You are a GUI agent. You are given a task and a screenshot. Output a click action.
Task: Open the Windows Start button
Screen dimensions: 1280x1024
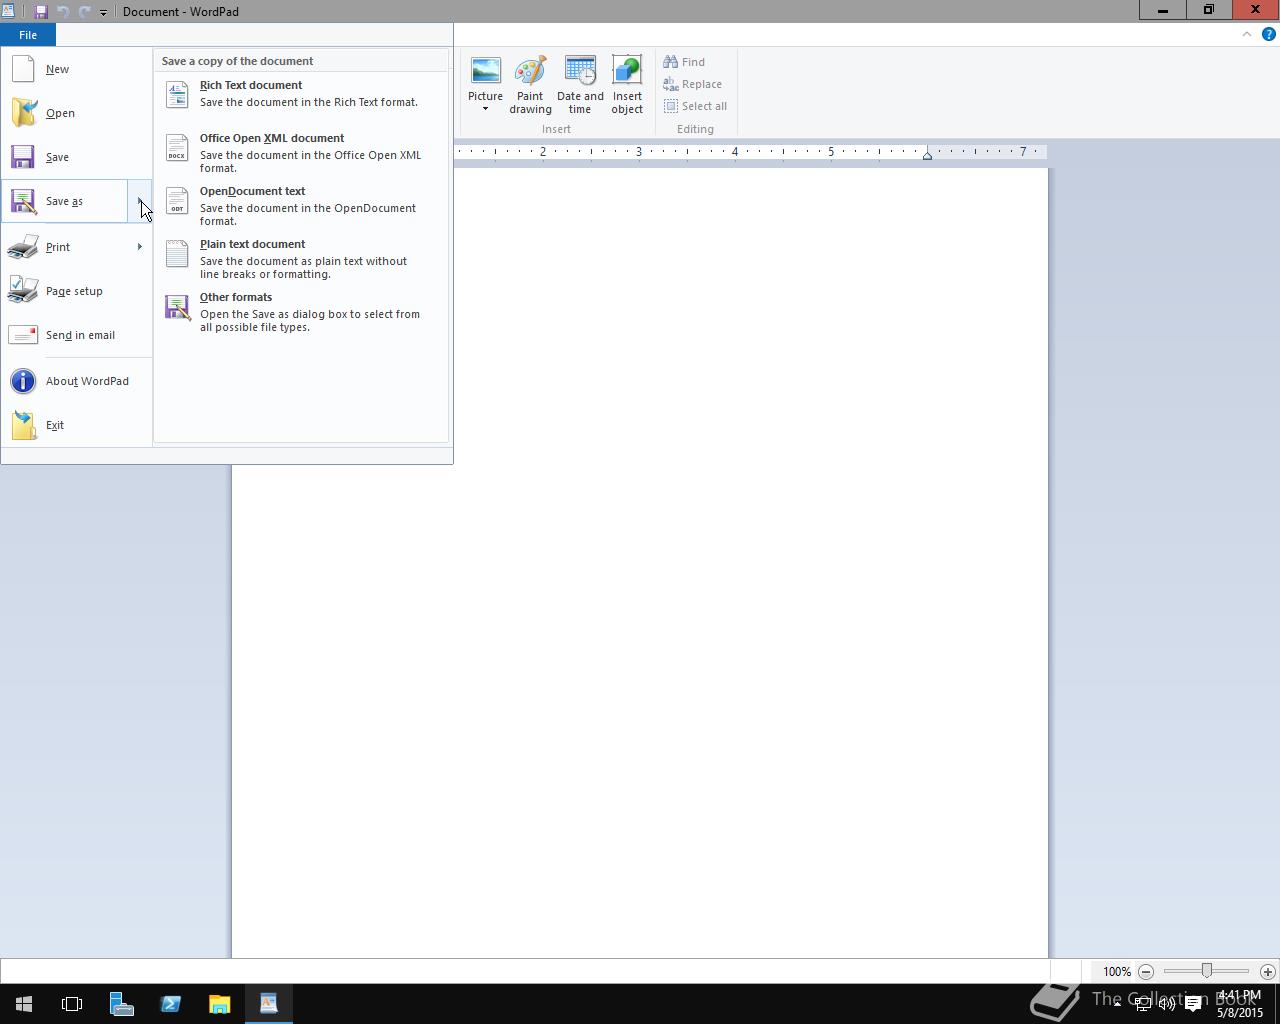[24, 1003]
